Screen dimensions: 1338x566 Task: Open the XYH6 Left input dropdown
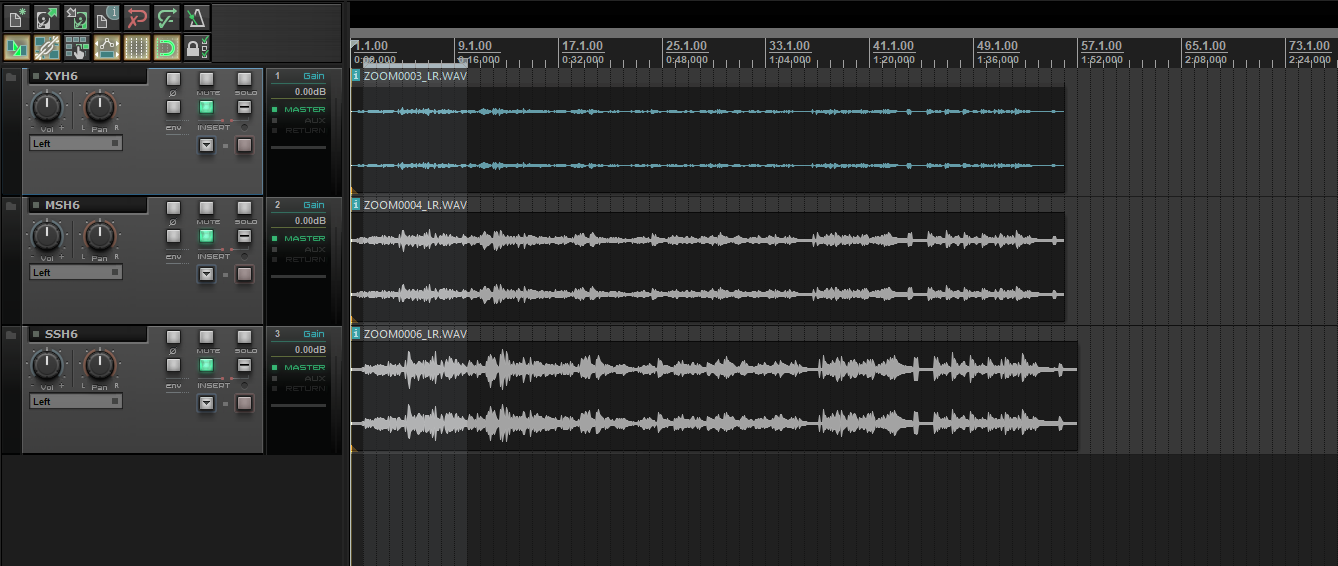pyautogui.click(x=76, y=144)
